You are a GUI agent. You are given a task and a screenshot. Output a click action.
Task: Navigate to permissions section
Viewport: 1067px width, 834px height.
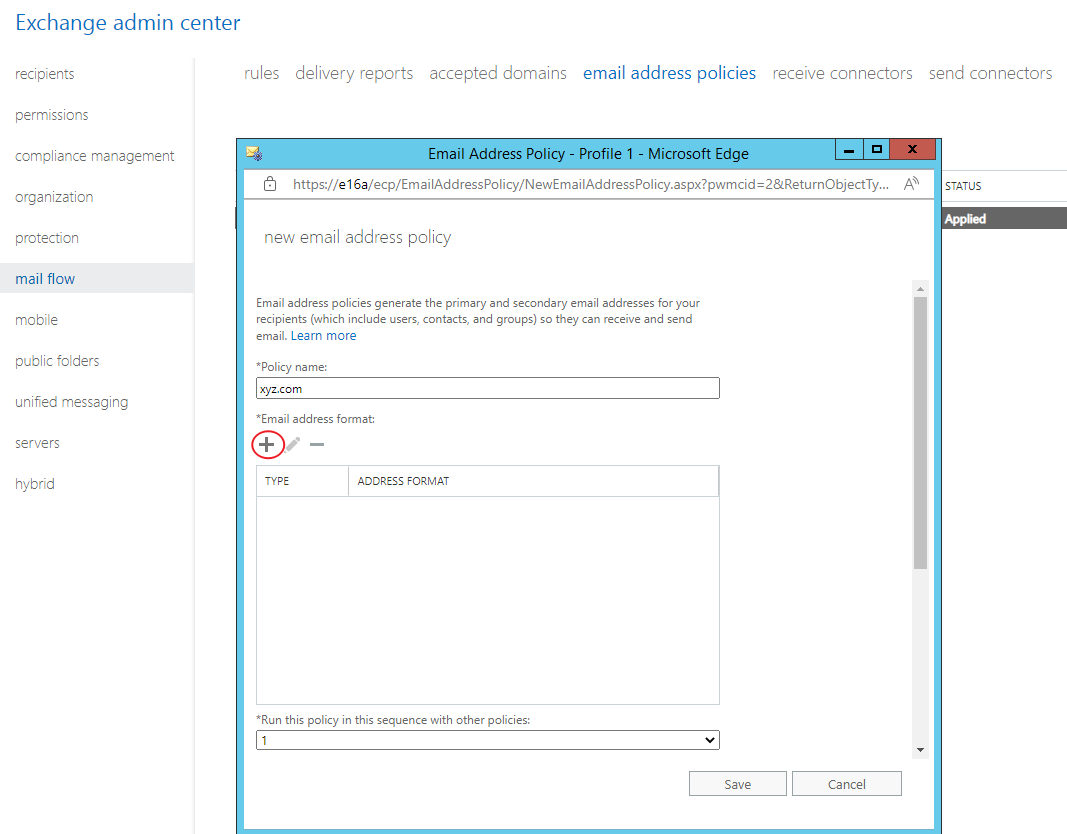(52, 115)
